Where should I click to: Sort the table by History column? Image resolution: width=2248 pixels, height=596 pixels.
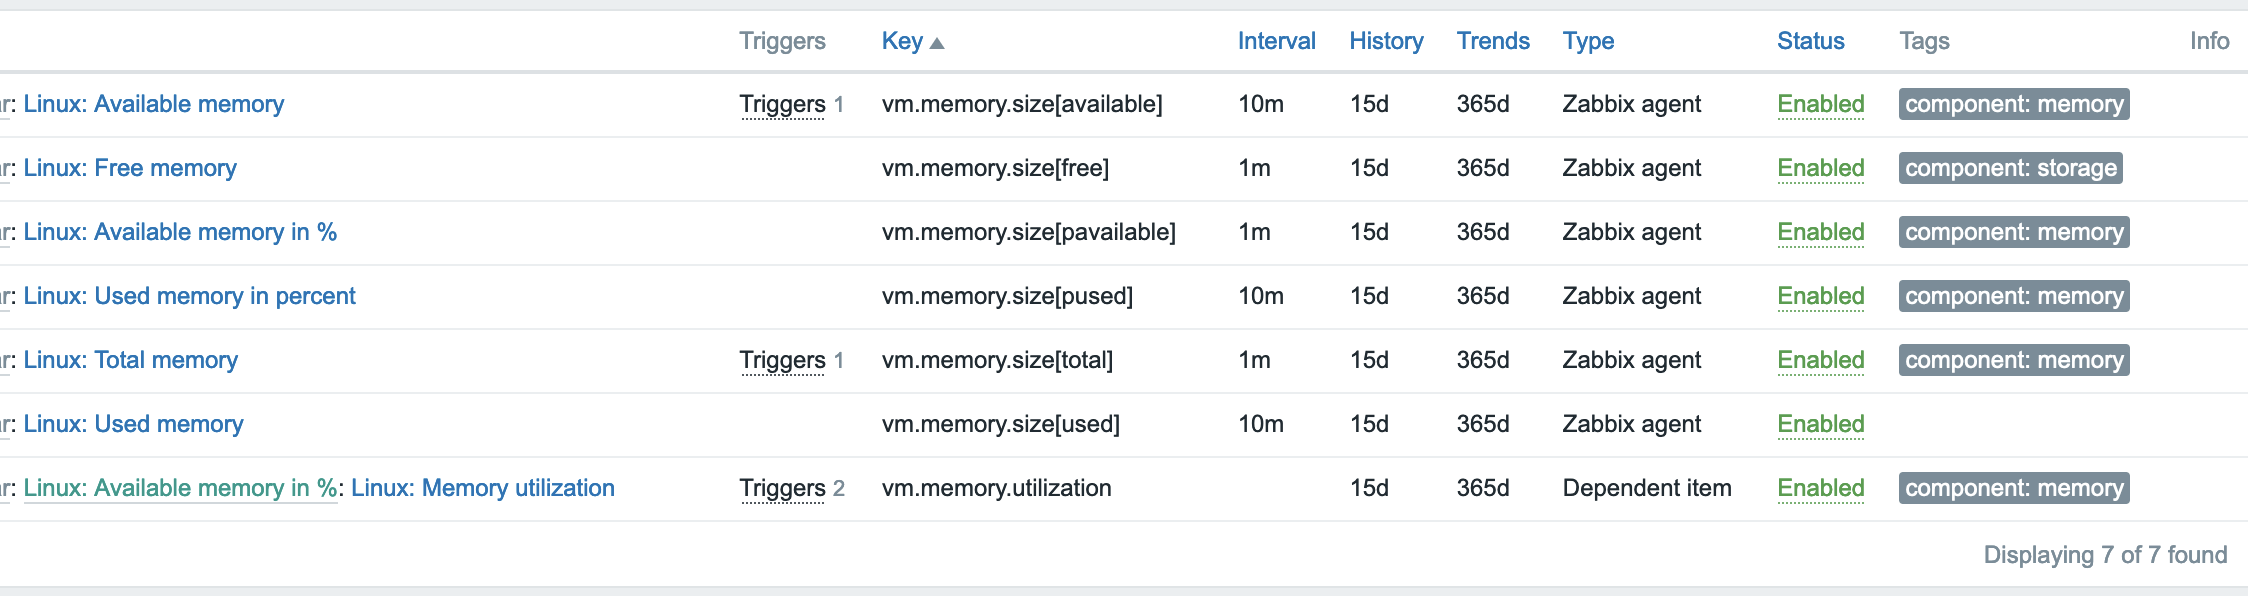1386,41
